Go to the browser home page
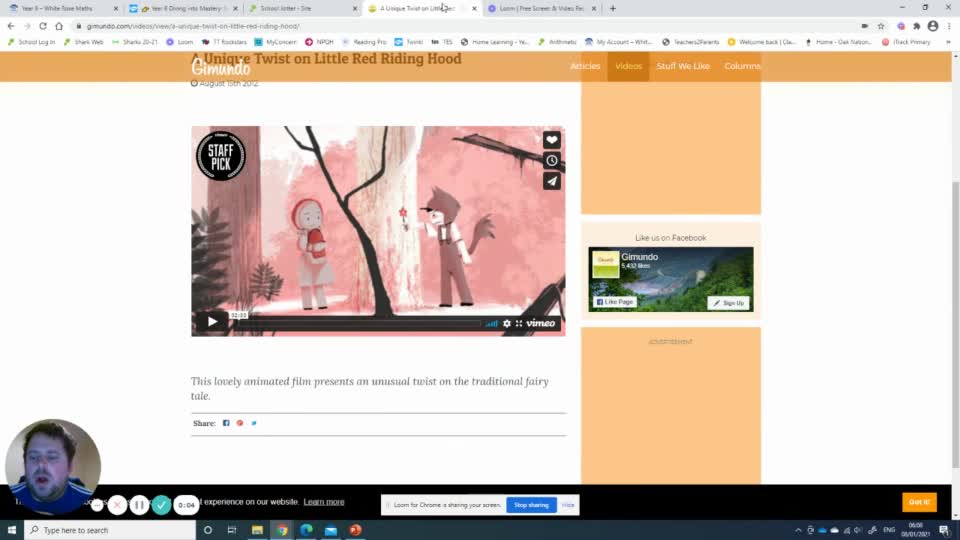This screenshot has height=540, width=960. click(59, 26)
